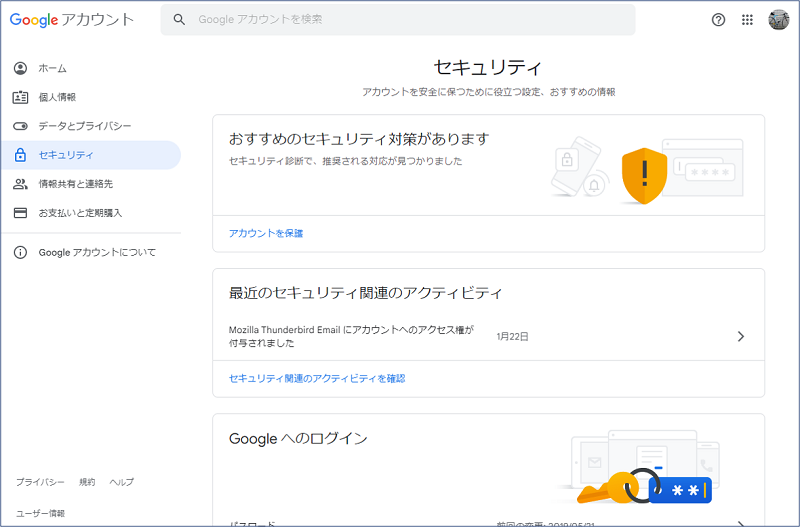Open the Mozilla Thunderbird Email activity entry
Image resolution: width=800 pixels, height=527 pixels.
click(488, 336)
